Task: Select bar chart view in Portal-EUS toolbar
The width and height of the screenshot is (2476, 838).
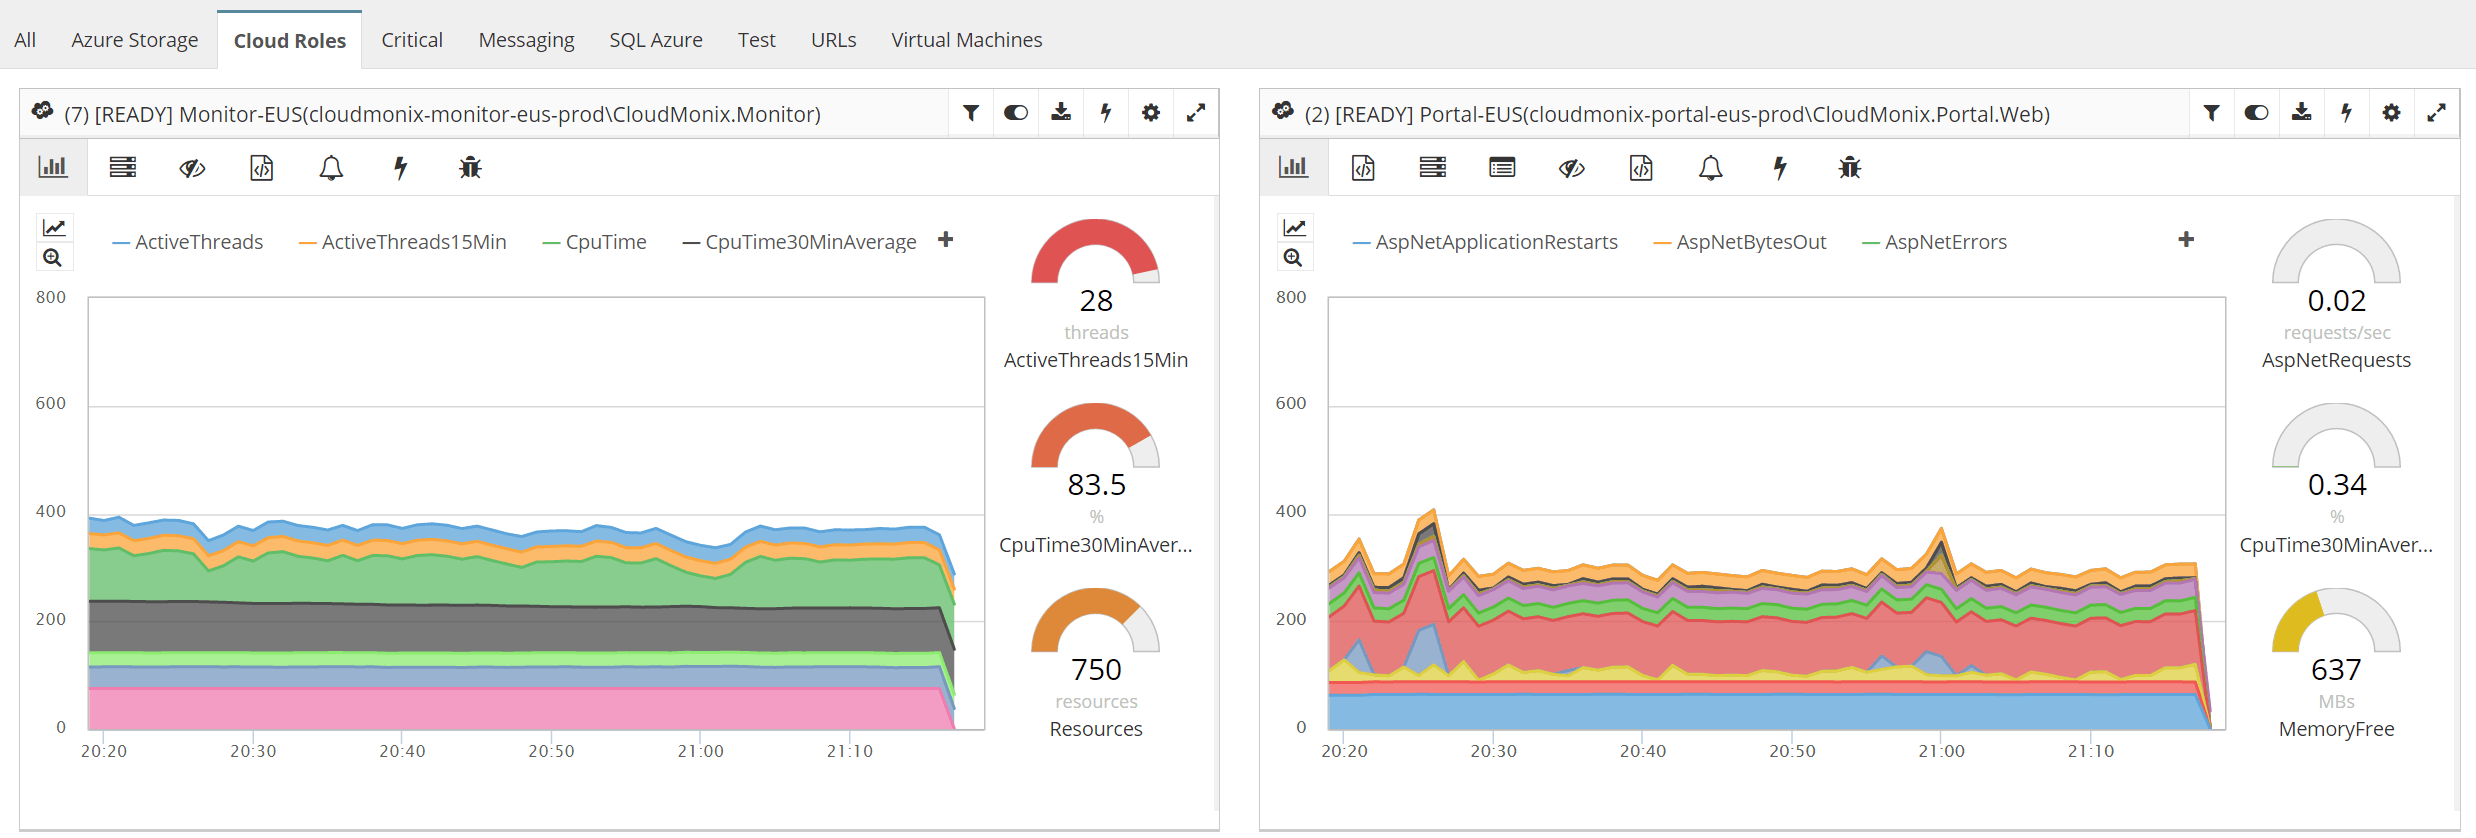Action: [x=1293, y=167]
